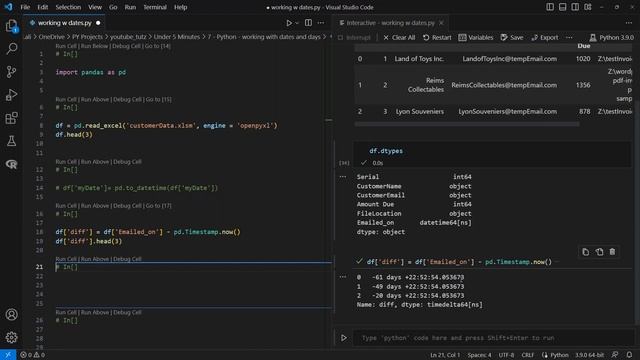The height and width of the screenshot is (360, 640).
Task: Open the Run menu
Action: pos(130,7)
